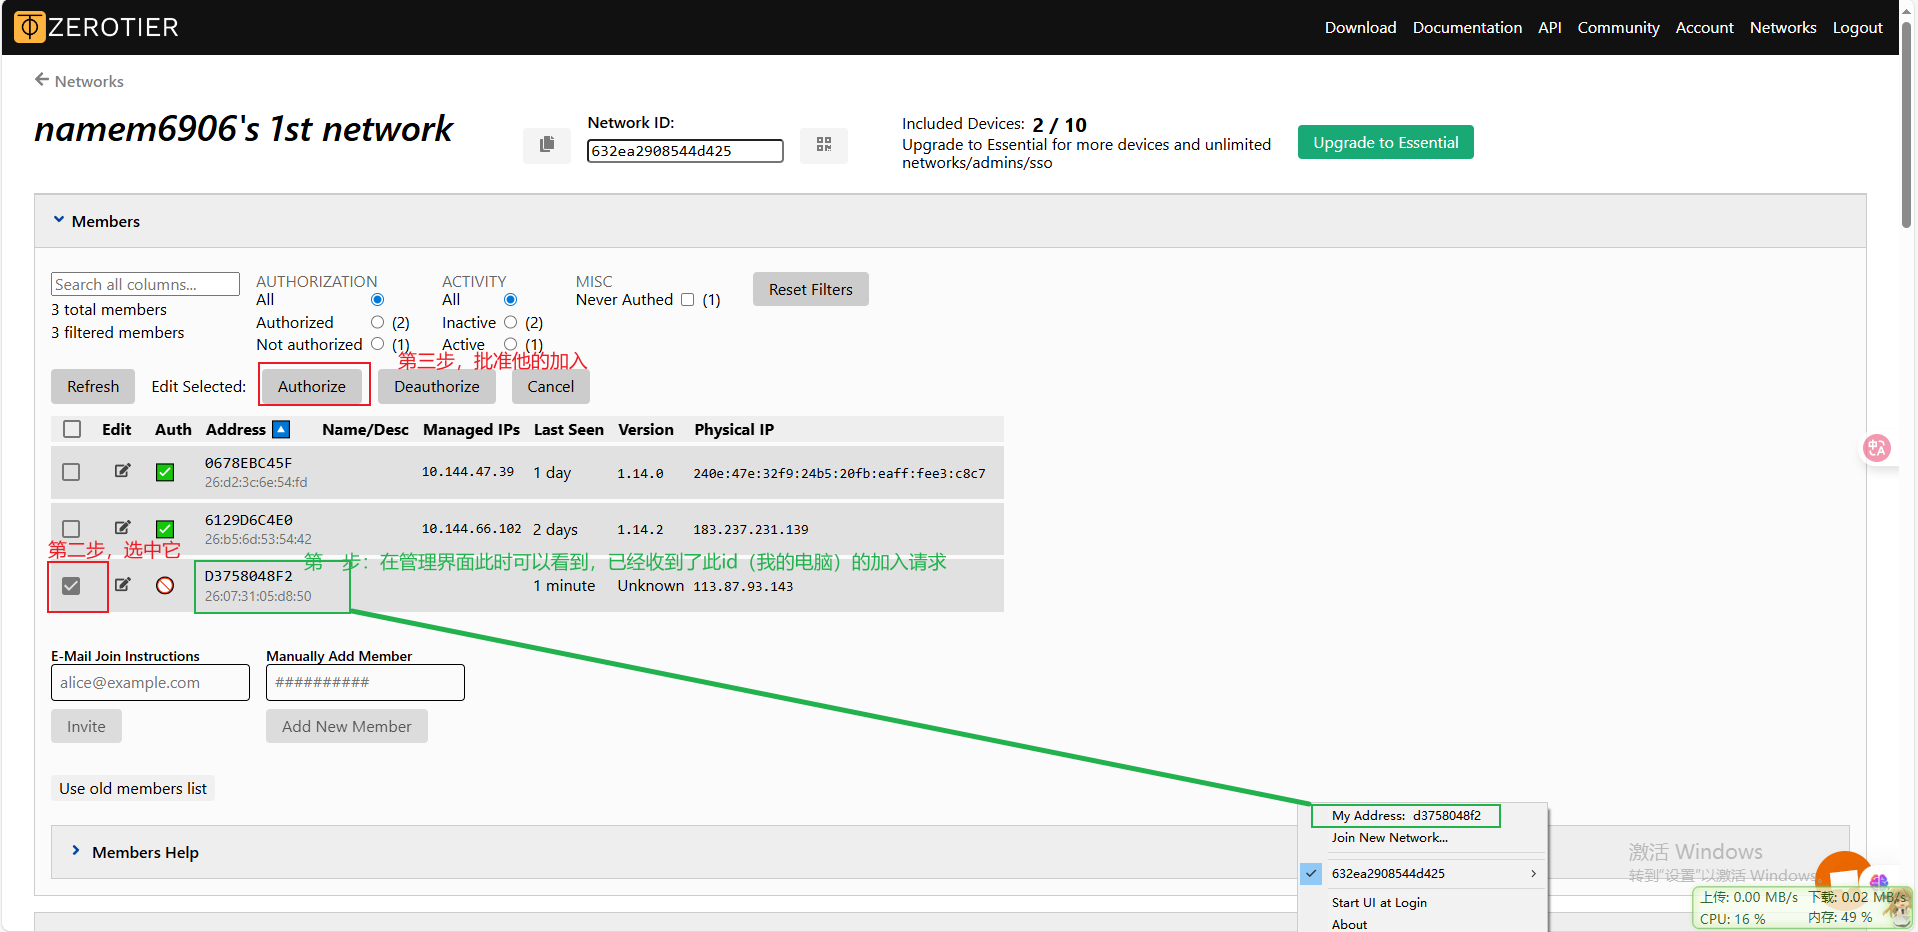Click the Physical IP column header
Viewport: 1918px width, 932px height.
pyautogui.click(x=734, y=429)
